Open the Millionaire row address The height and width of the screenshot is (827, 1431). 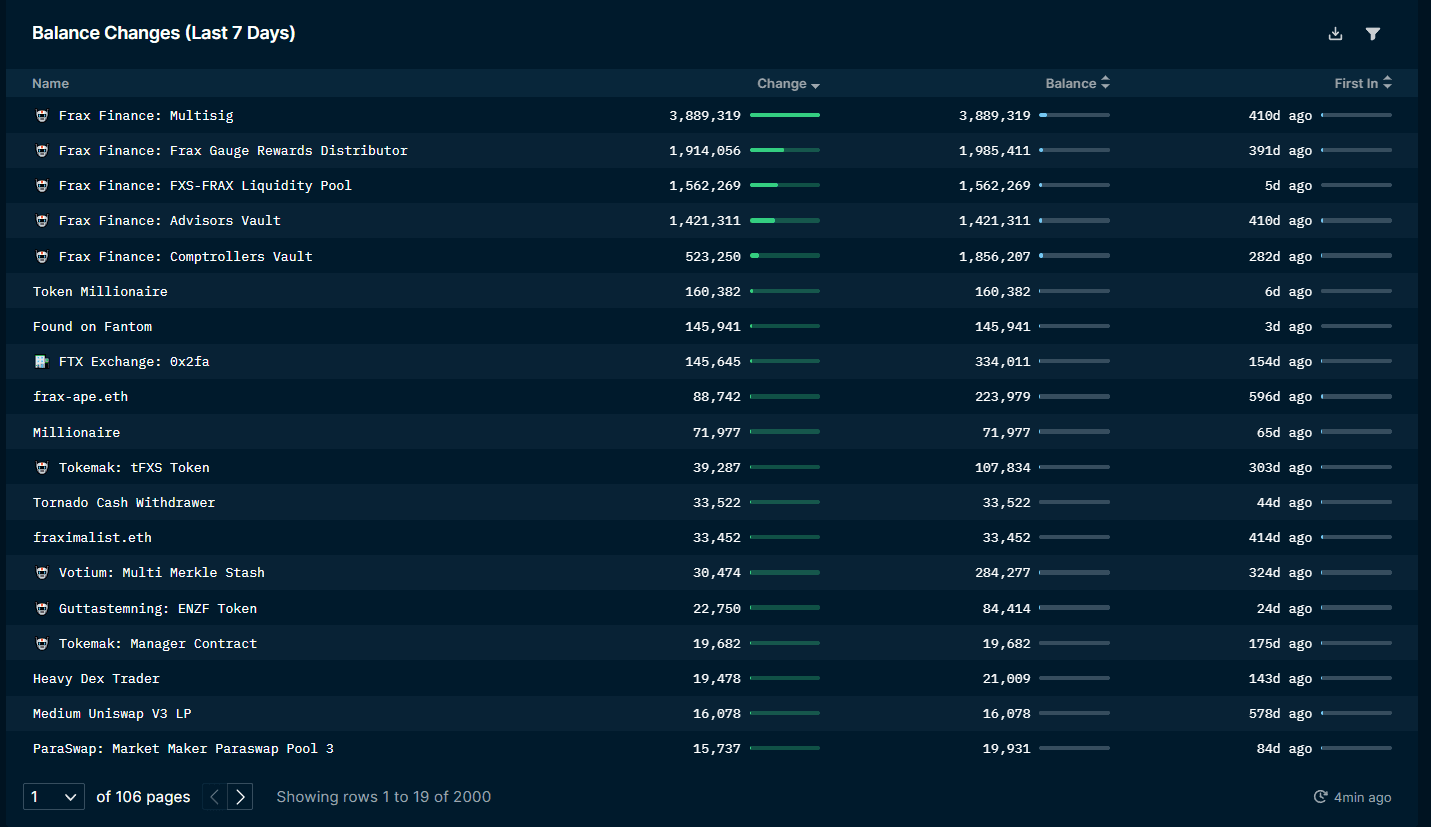pyautogui.click(x=76, y=433)
